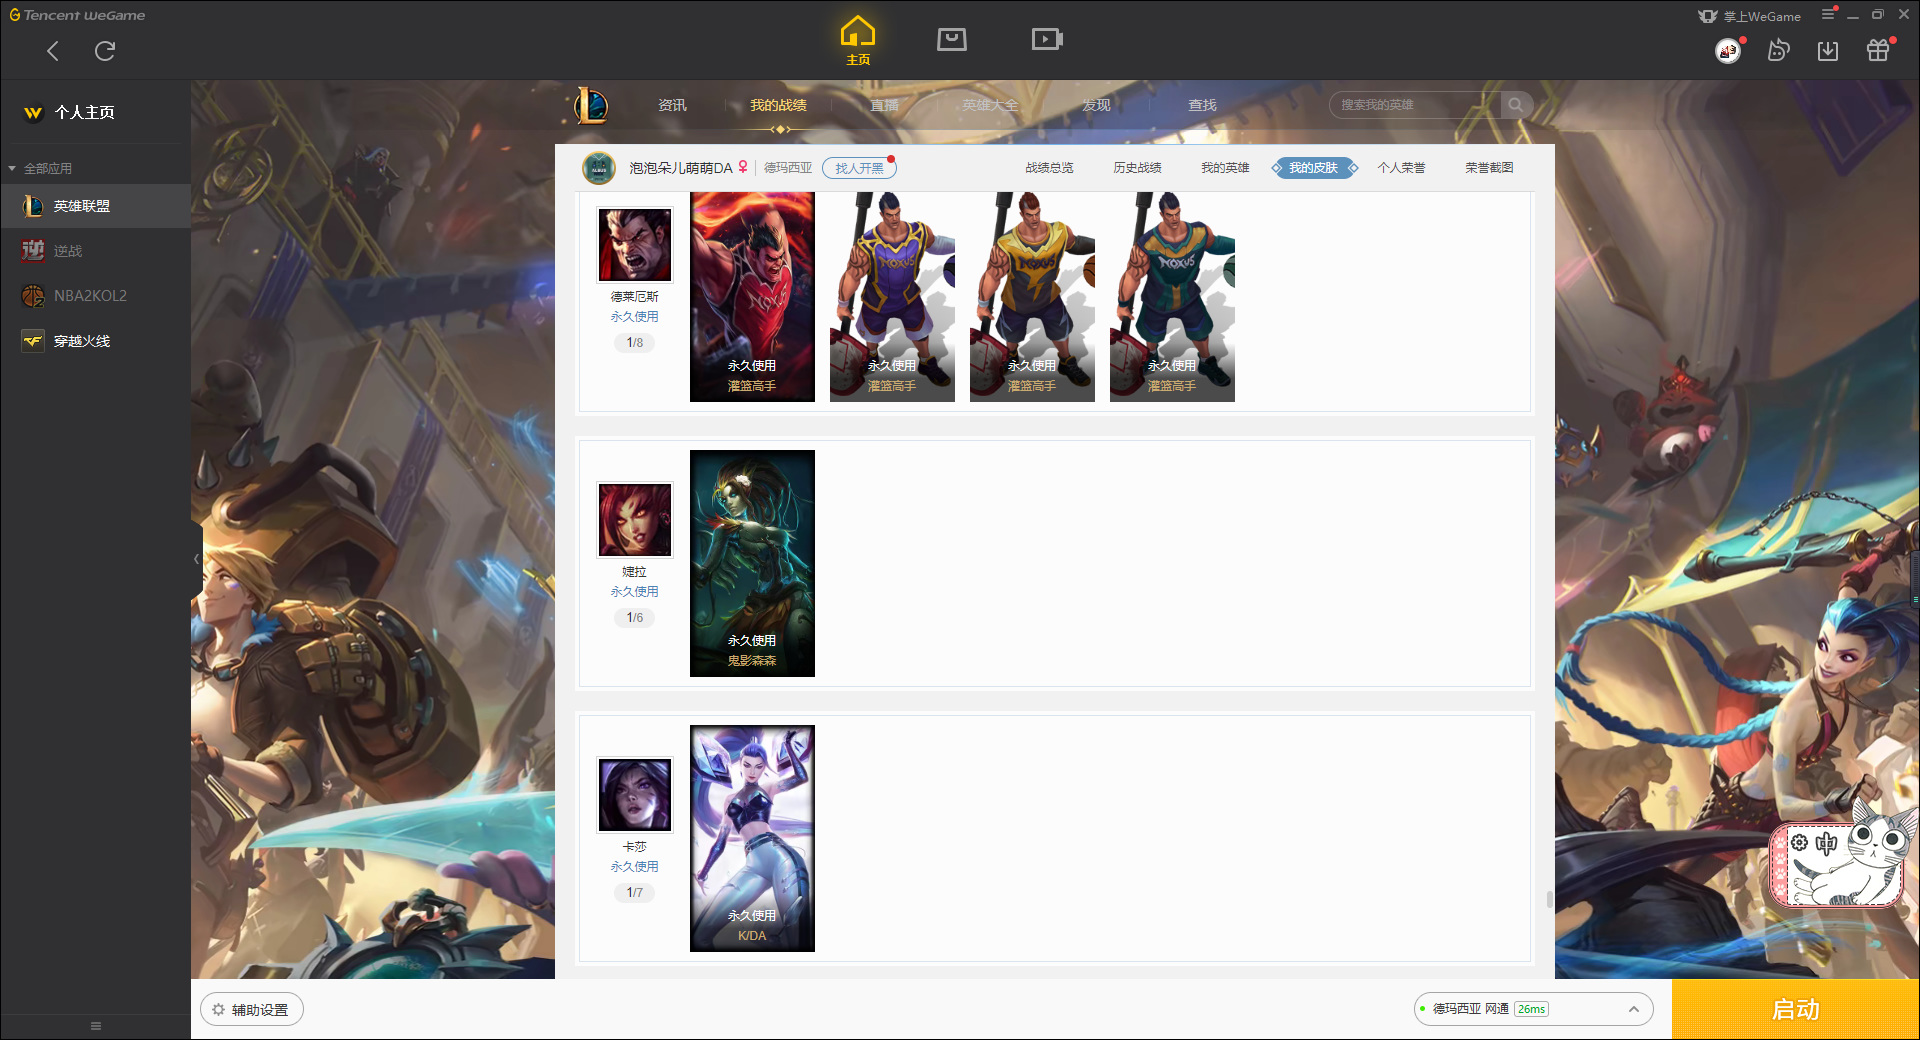Open the 掌上WeGame link
1920x1040 pixels.
pos(1750,16)
